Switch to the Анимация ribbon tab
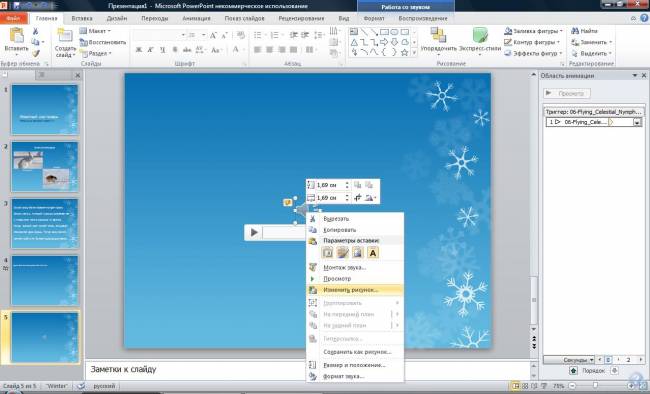The width and height of the screenshot is (650, 394). 196,18
